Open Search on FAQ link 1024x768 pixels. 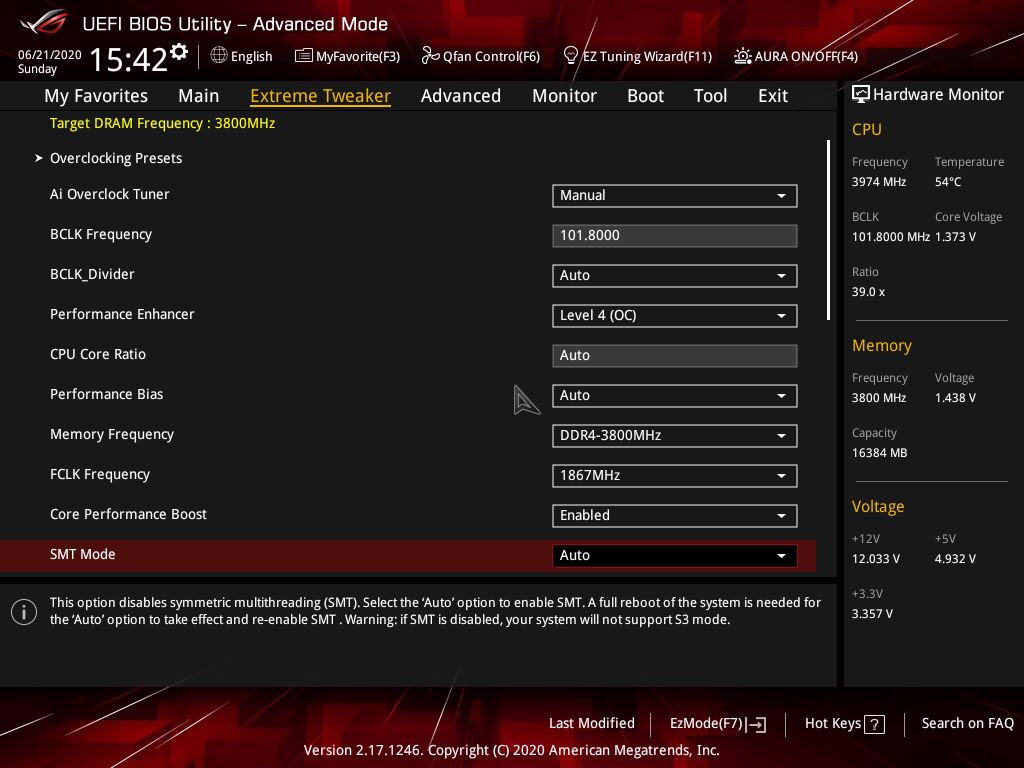(967, 724)
